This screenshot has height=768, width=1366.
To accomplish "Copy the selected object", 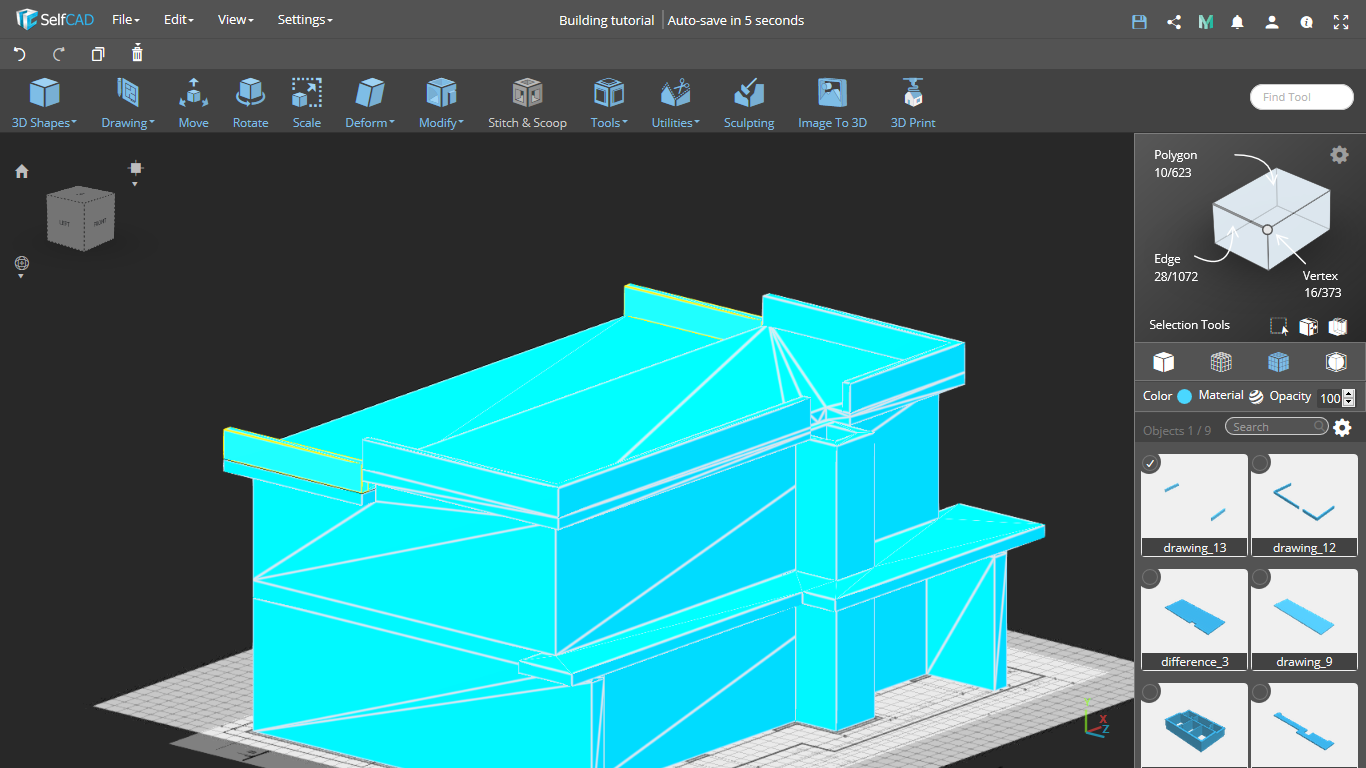I will click(98, 54).
